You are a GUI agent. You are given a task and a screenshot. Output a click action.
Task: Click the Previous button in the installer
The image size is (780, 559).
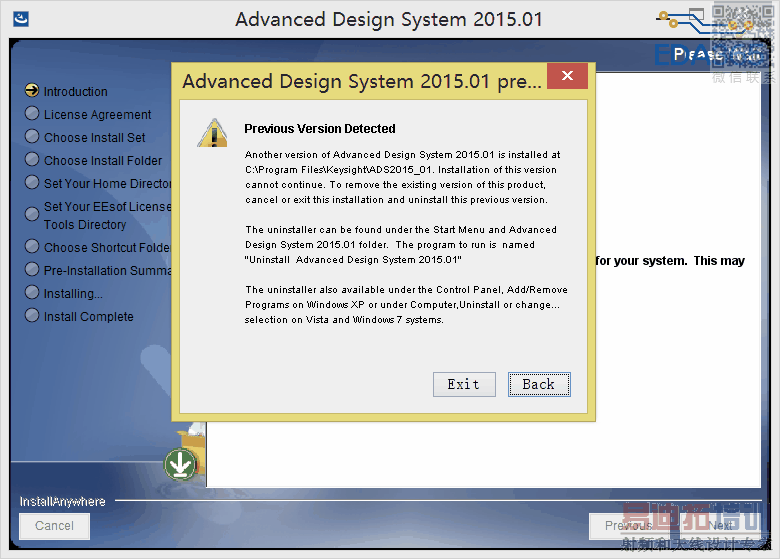628,526
